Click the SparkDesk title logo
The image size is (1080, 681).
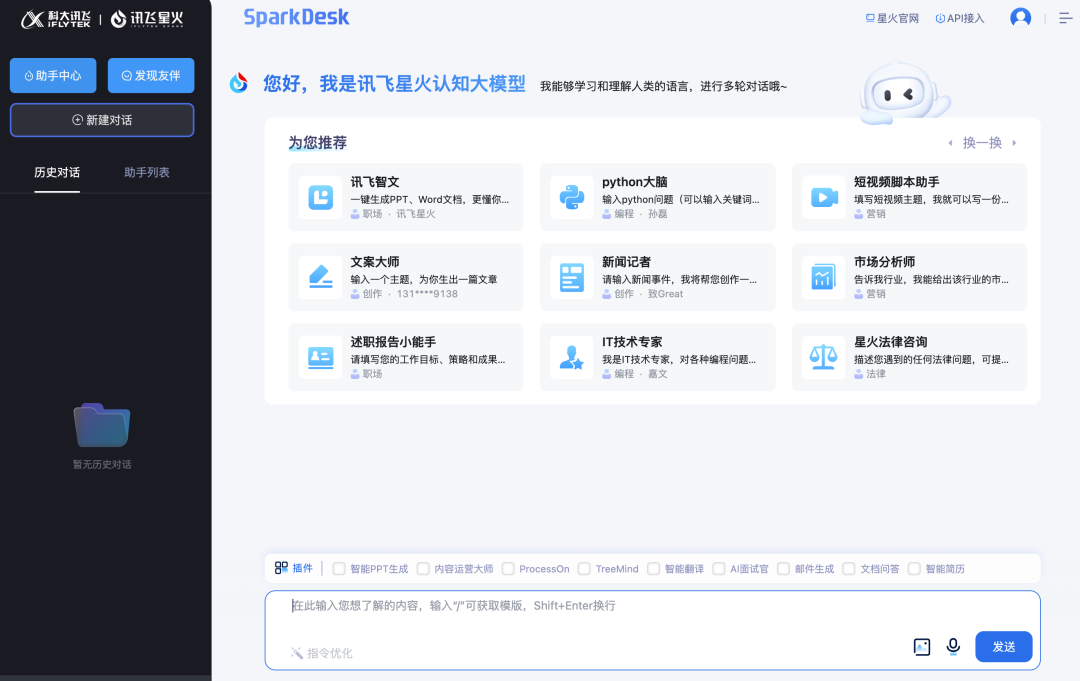tap(296, 17)
